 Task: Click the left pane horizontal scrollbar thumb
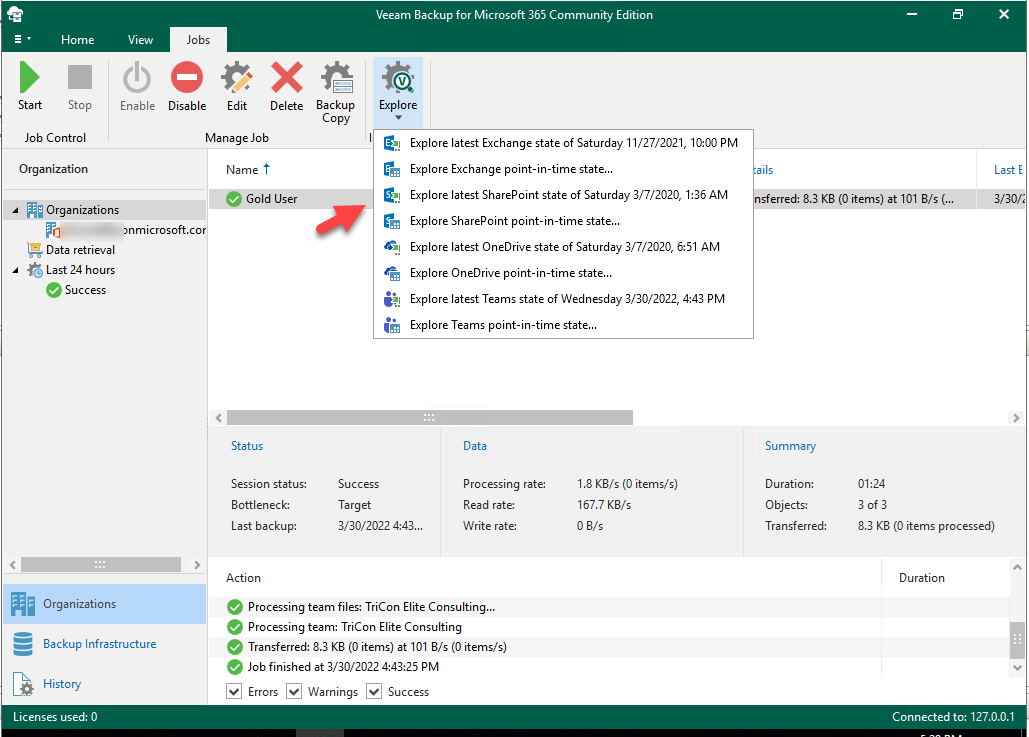point(100,564)
